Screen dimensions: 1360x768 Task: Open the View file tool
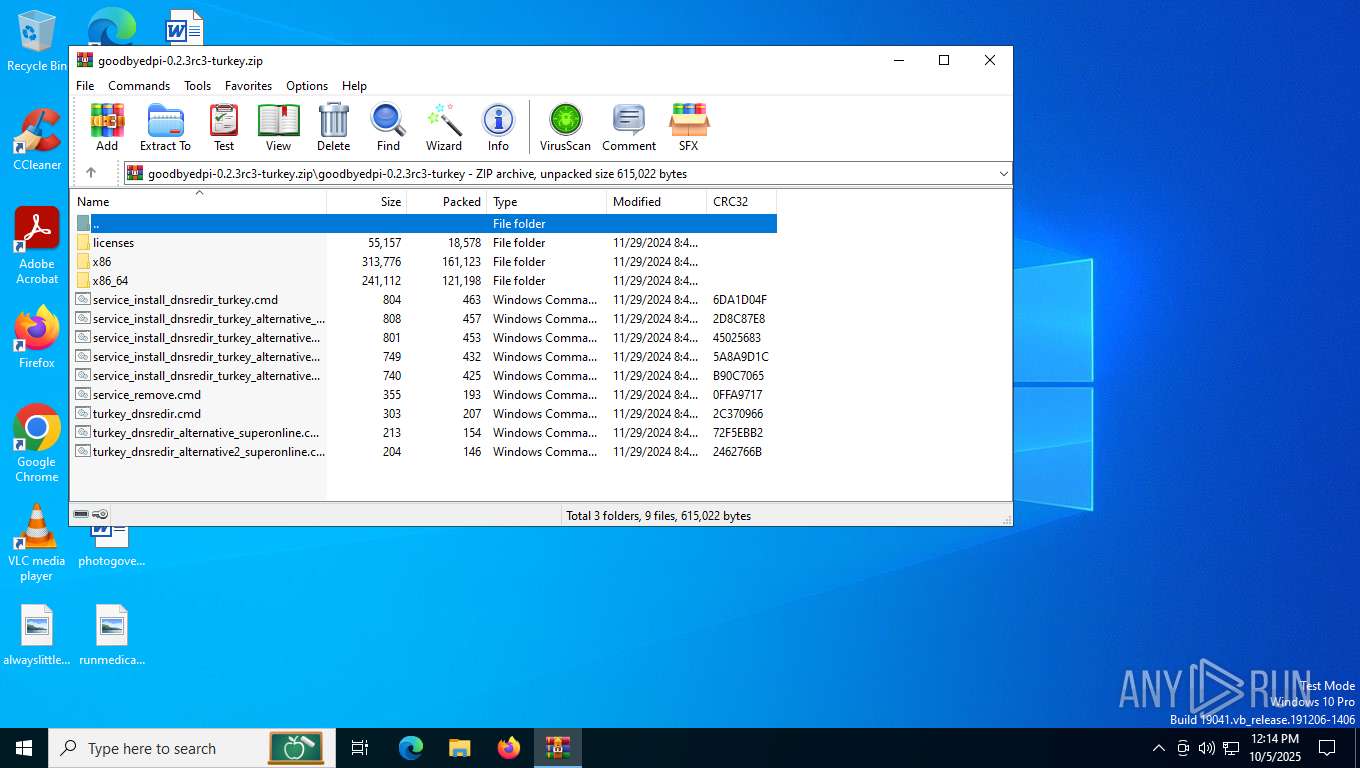click(278, 127)
